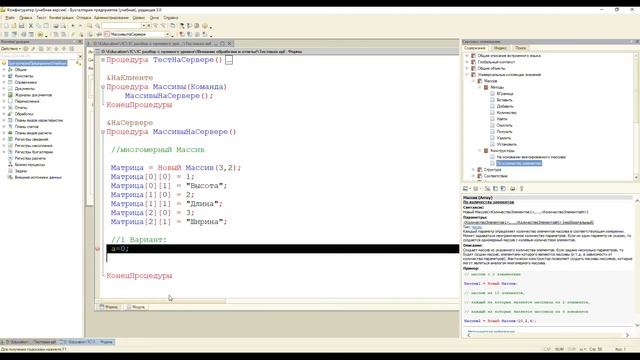This screenshot has height=360, width=640.
Task: Click the Syntax Helper tree vertical scrollbar
Action: [636, 116]
